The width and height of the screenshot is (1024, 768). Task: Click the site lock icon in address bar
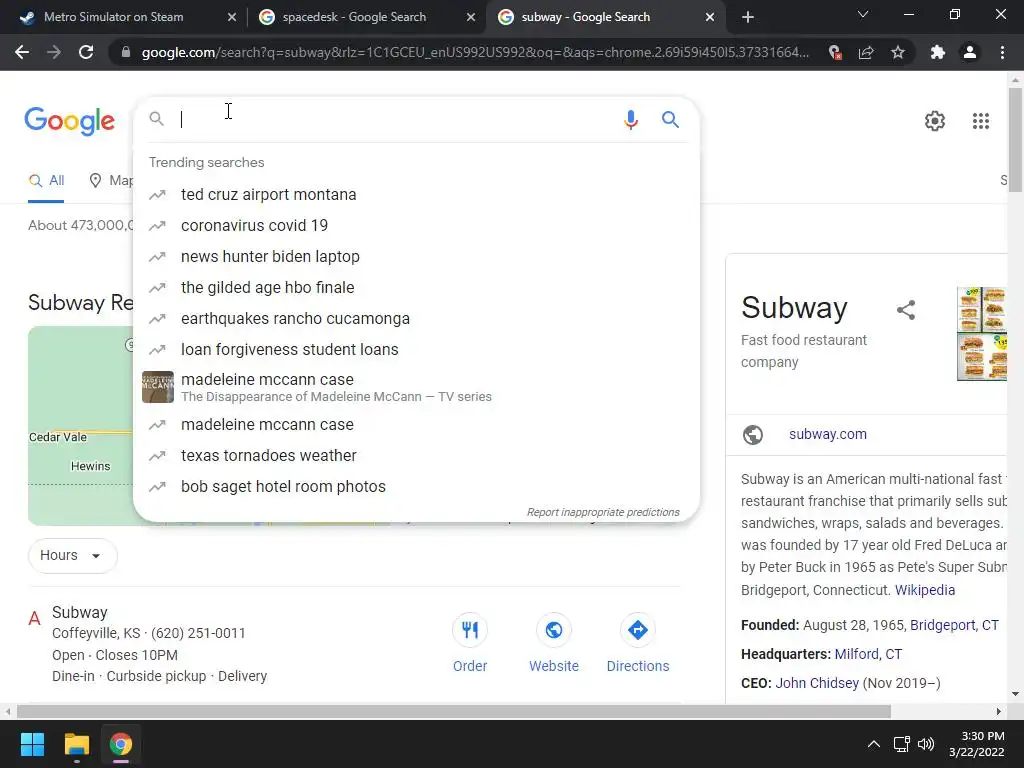click(x=126, y=52)
